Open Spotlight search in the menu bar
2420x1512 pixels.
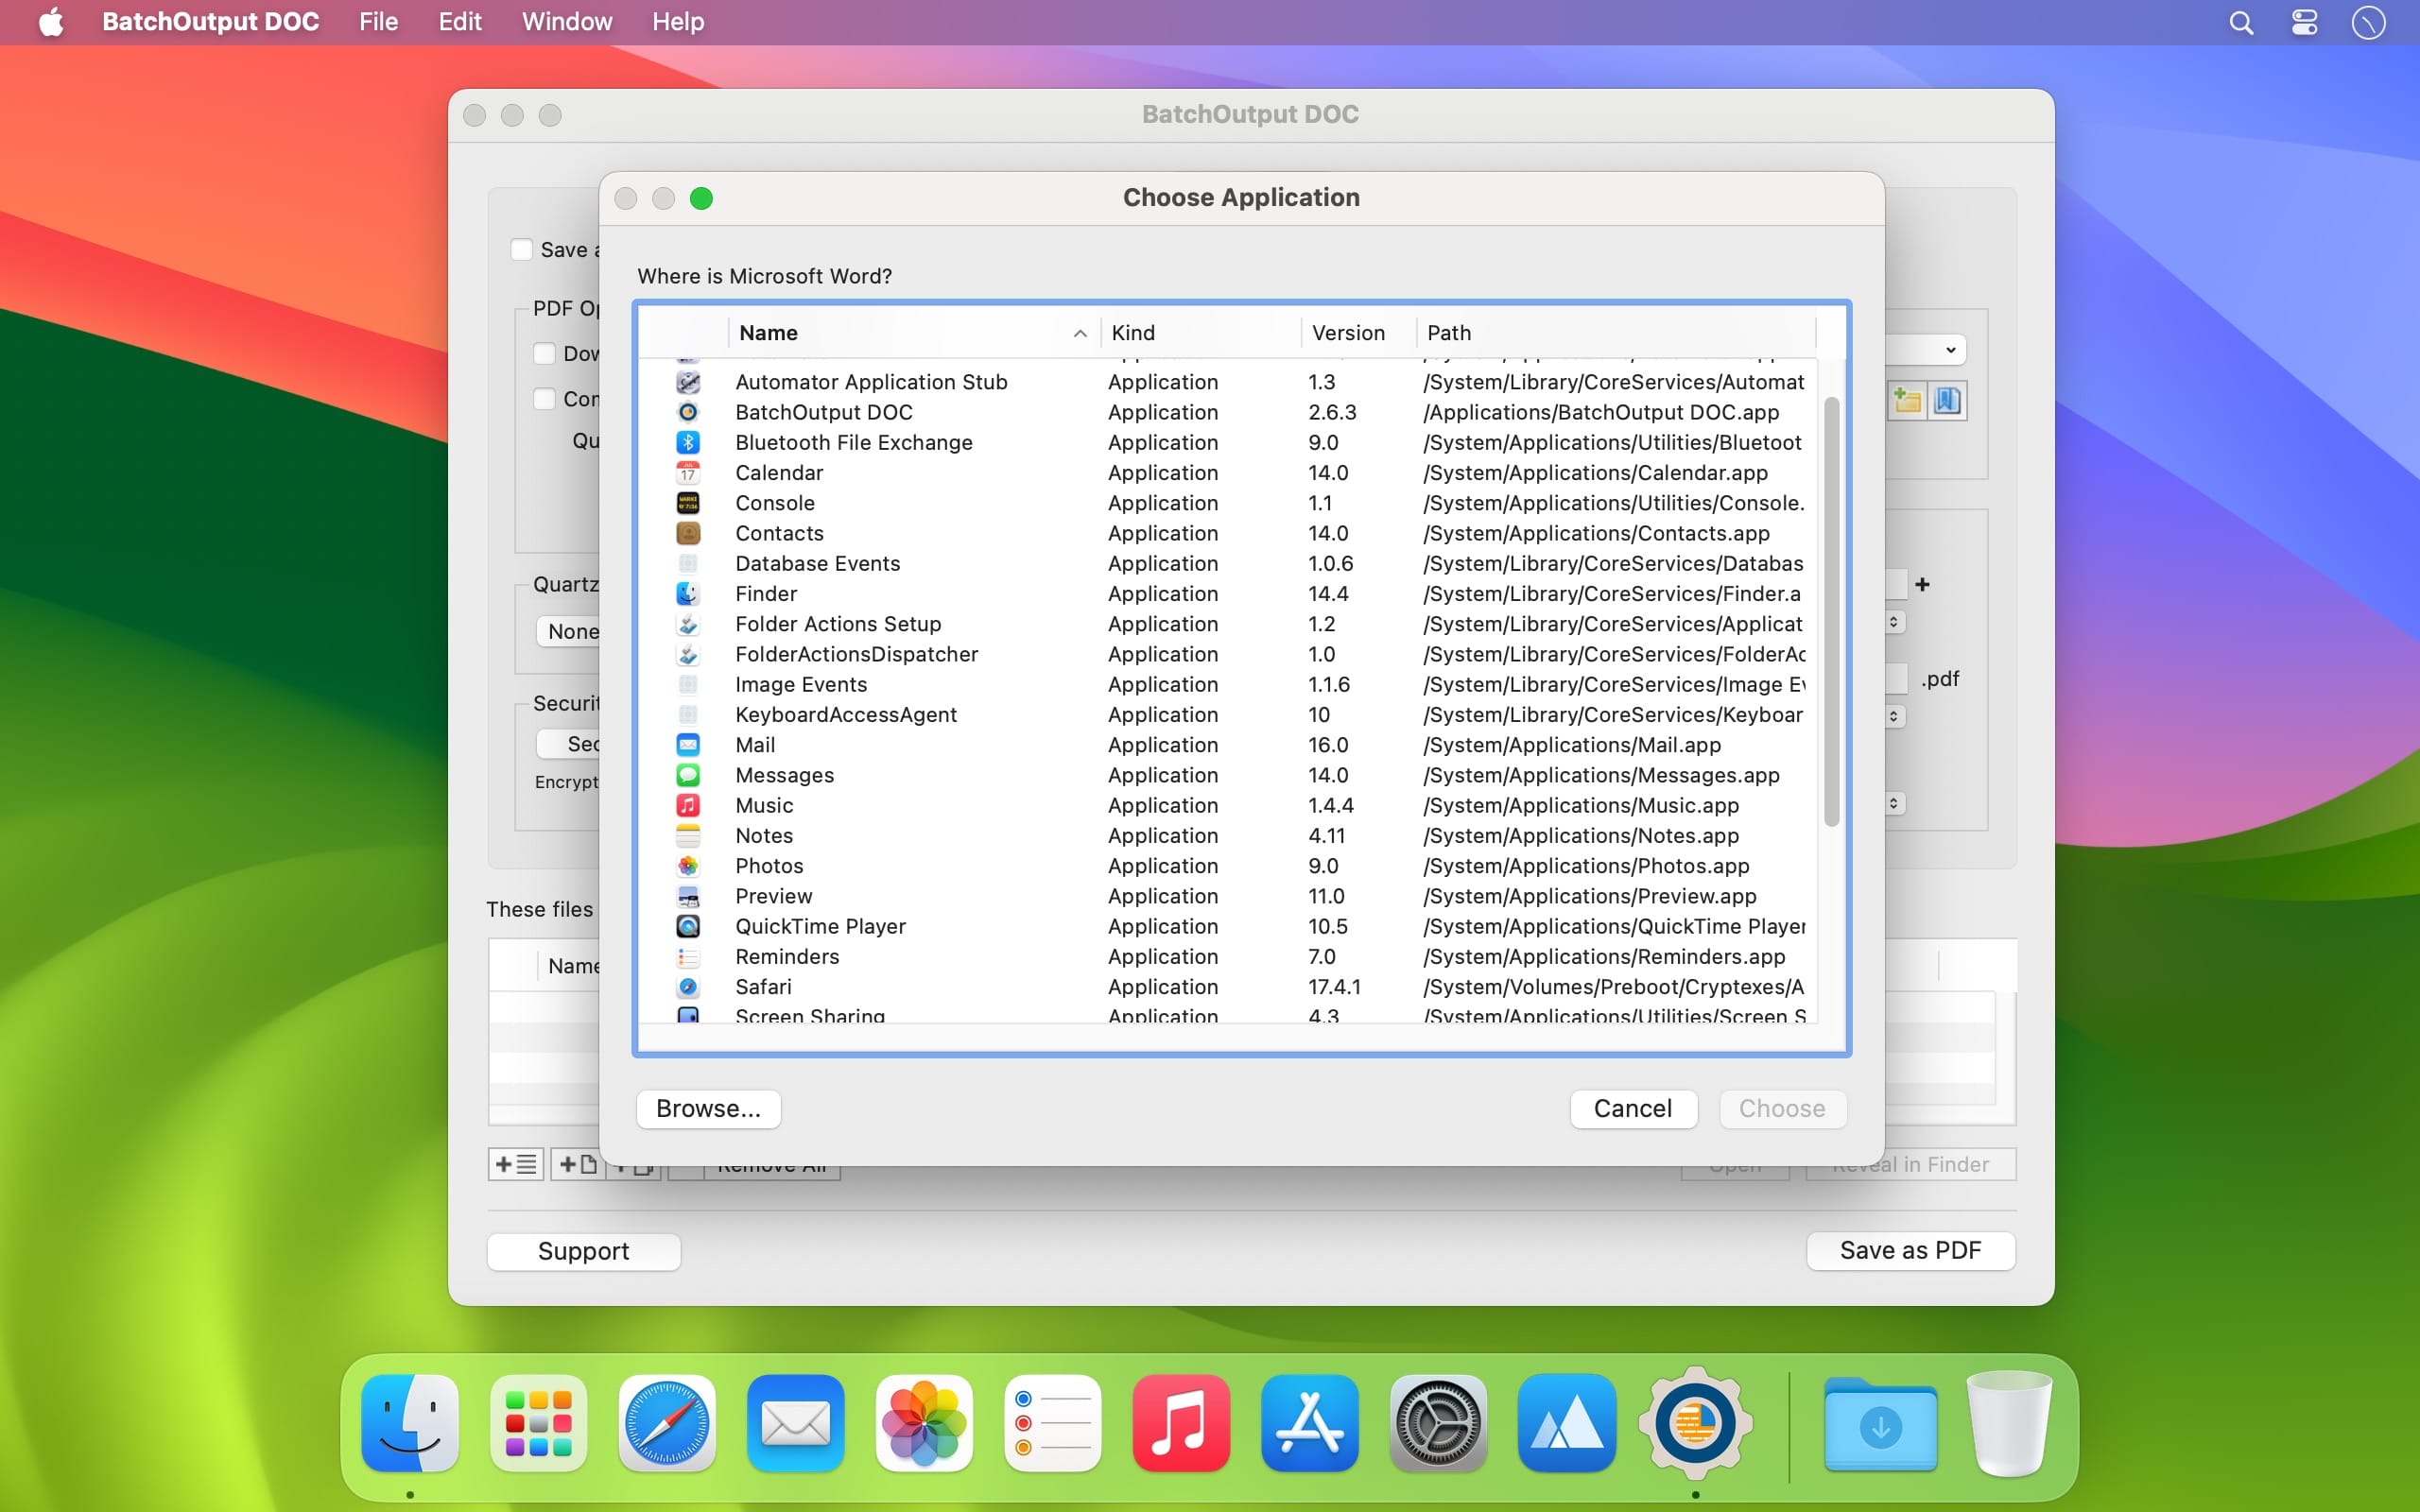[x=2241, y=22]
